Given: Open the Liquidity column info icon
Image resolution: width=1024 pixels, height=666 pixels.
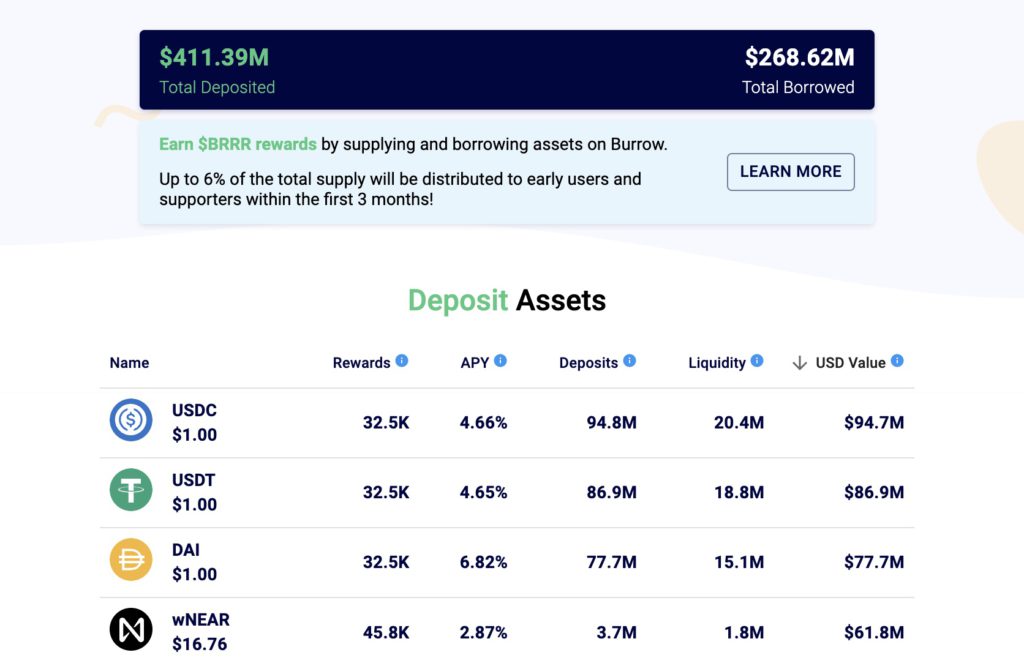Looking at the screenshot, I should (757, 360).
